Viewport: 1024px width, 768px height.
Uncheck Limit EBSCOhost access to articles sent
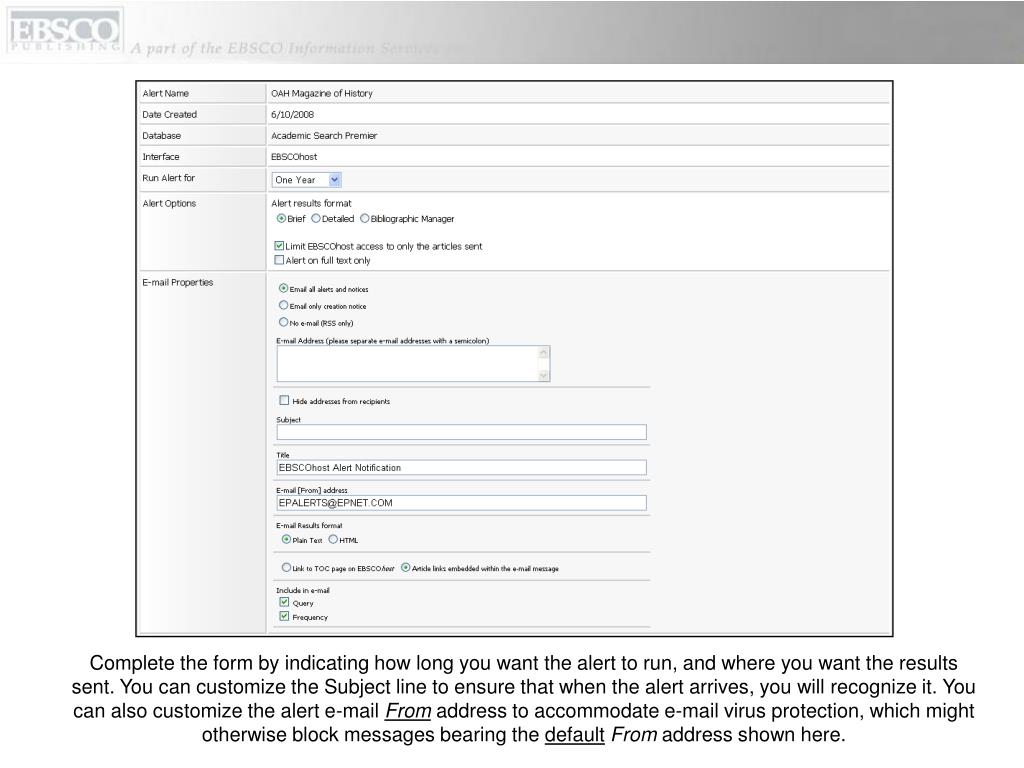coord(280,246)
